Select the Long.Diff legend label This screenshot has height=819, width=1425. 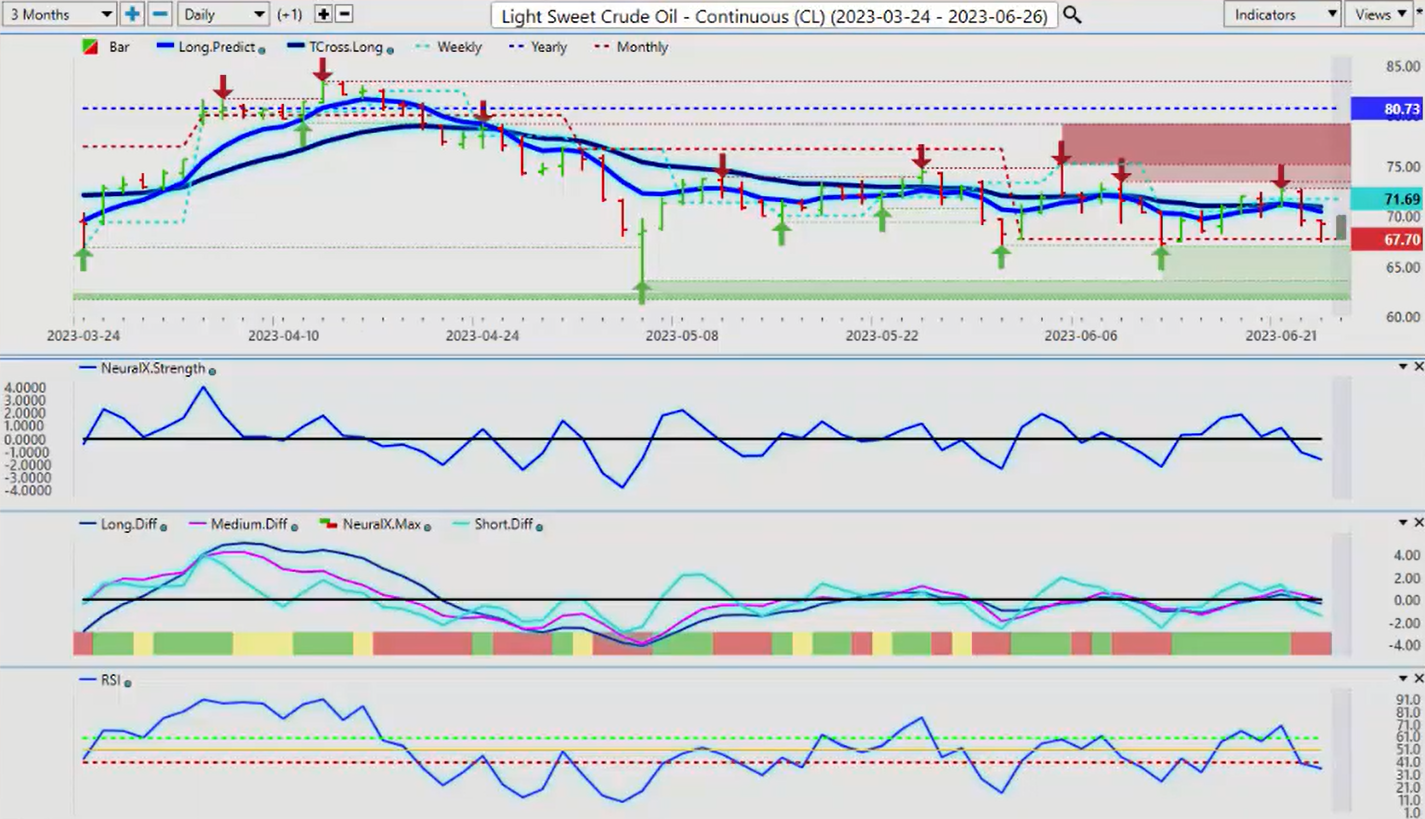coord(129,524)
